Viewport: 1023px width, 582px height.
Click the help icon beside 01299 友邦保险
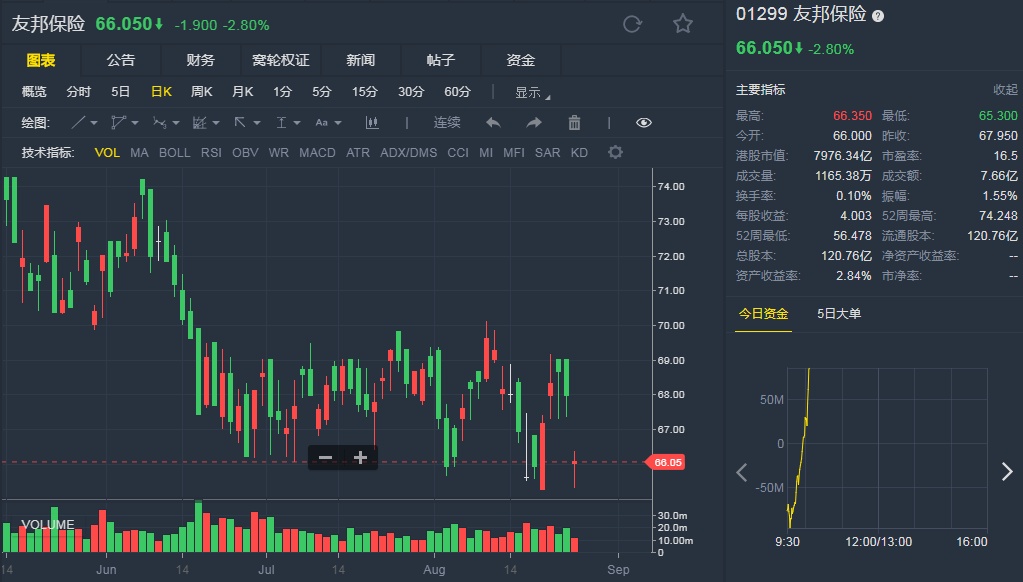(x=878, y=17)
